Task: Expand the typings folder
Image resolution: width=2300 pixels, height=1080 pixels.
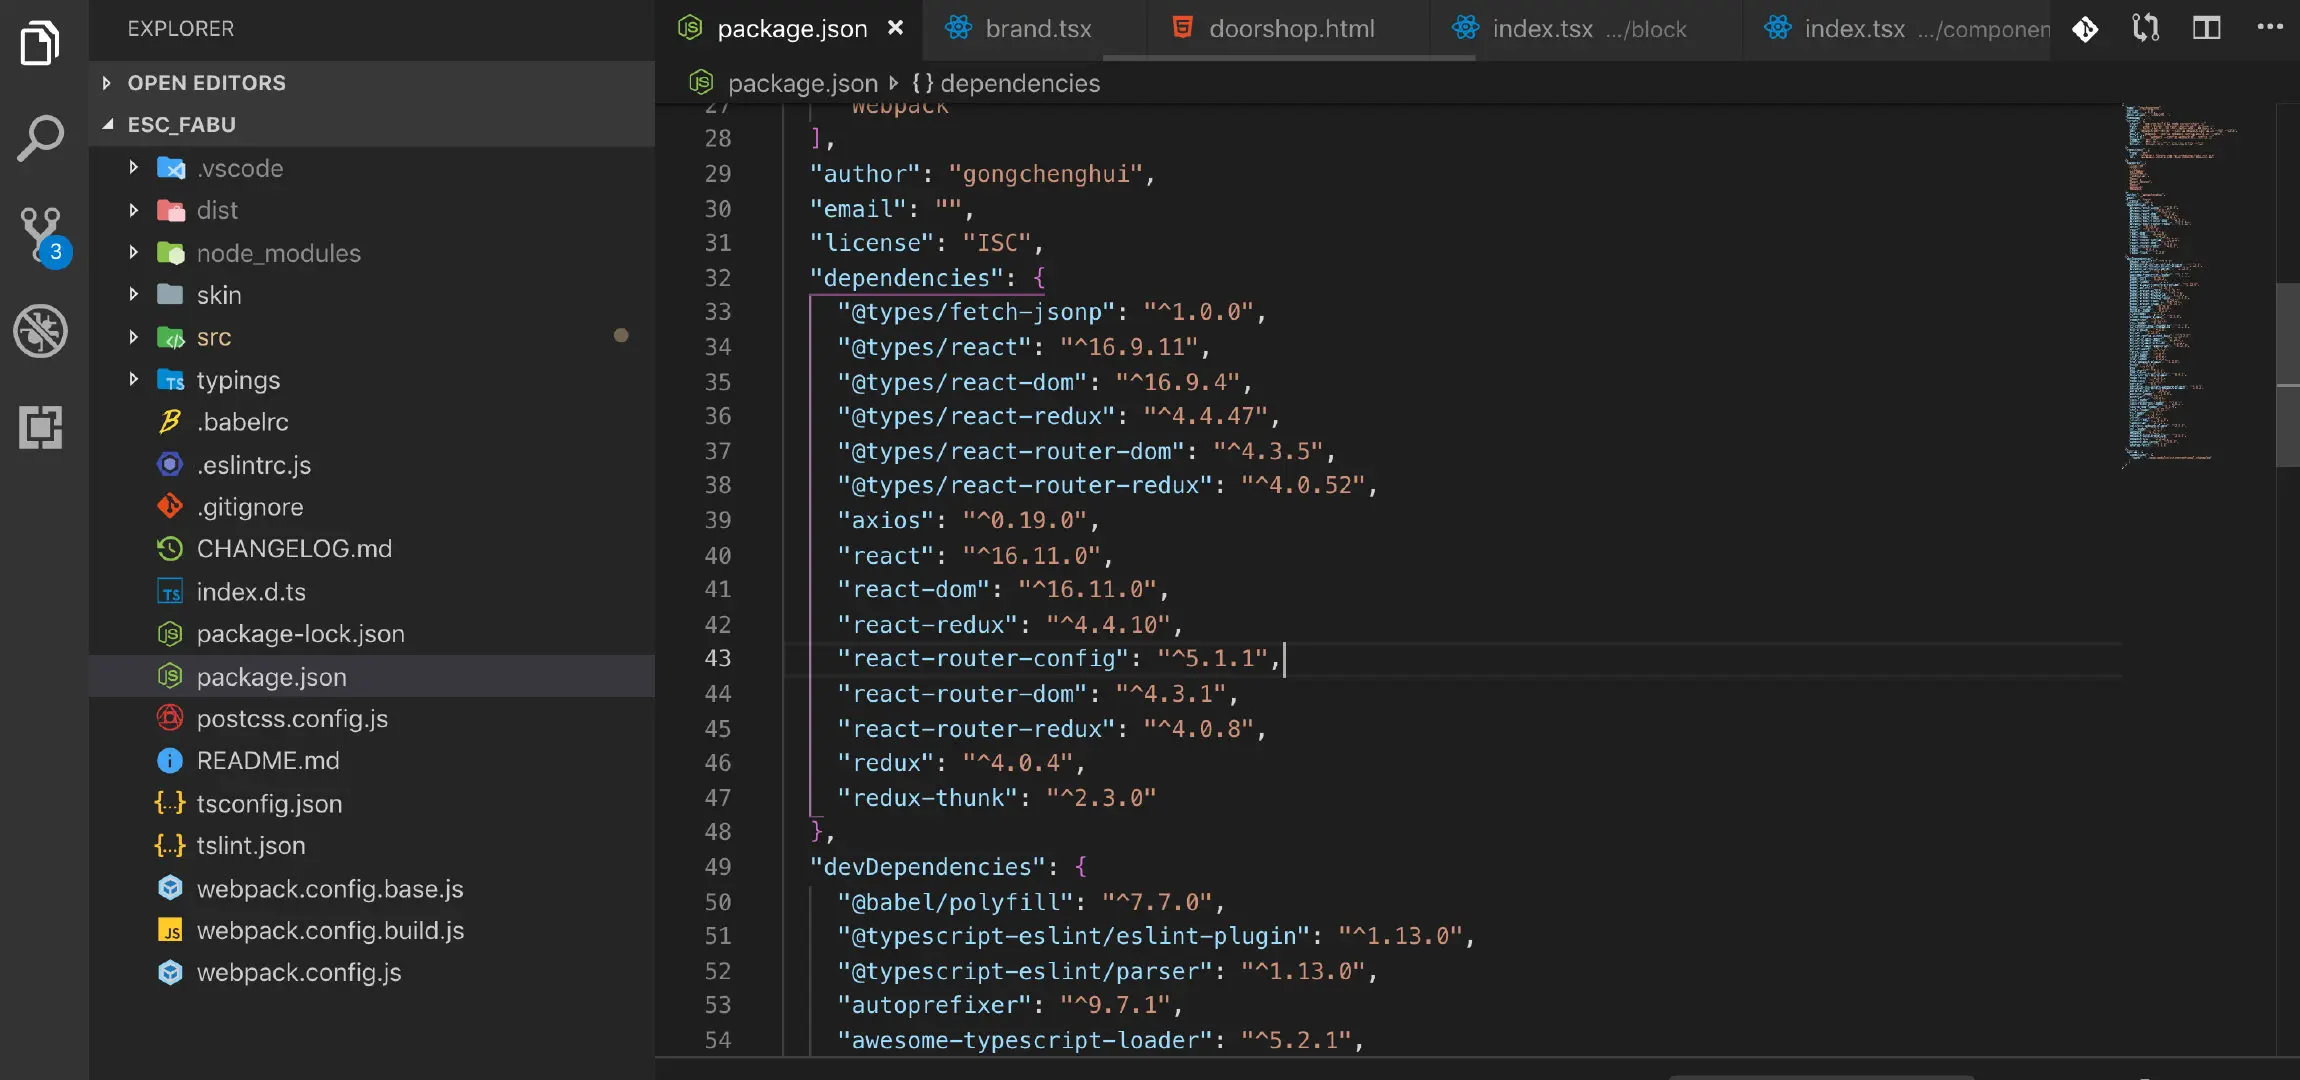Action: (372, 380)
